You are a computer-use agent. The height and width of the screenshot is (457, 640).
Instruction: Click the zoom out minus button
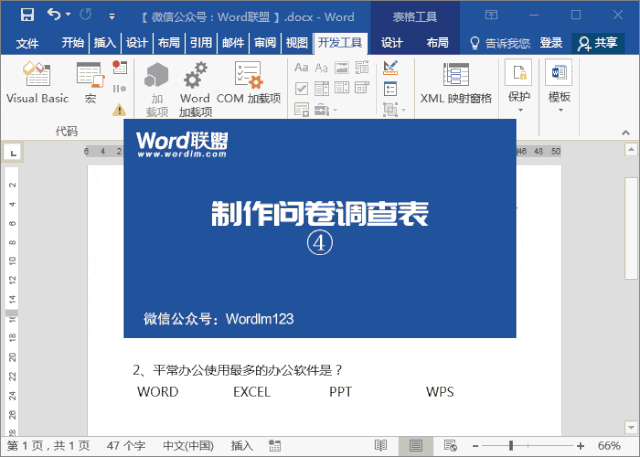tap(475, 446)
